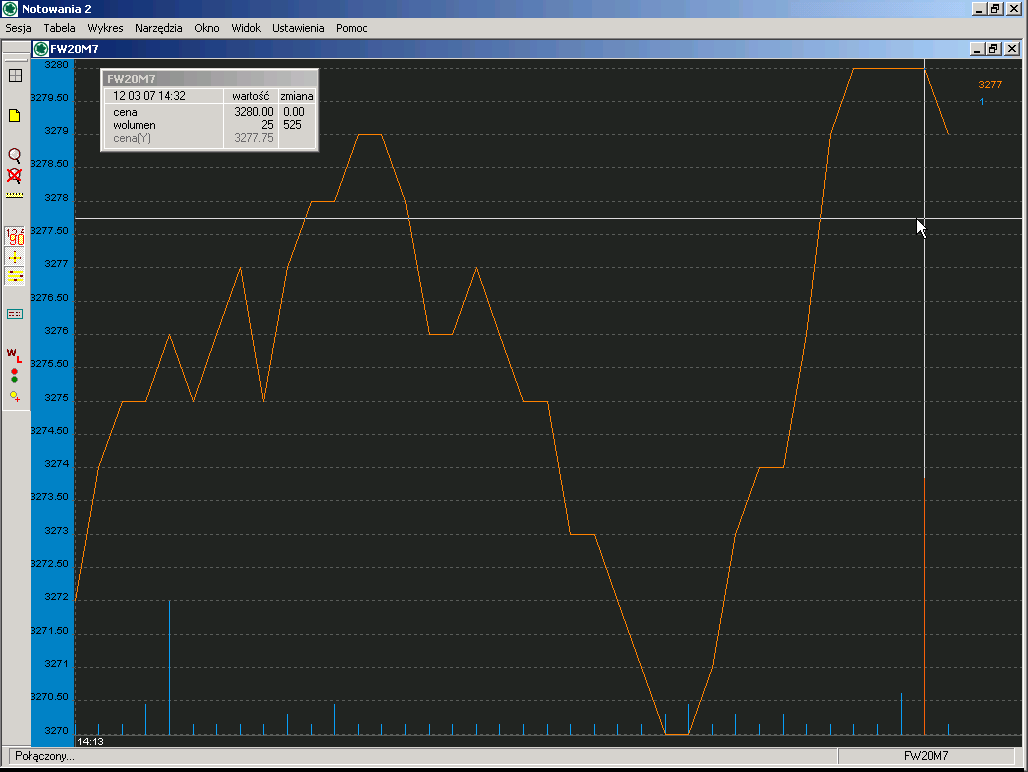Open the Pomoc menu
This screenshot has width=1028, height=772.
pos(352,28)
